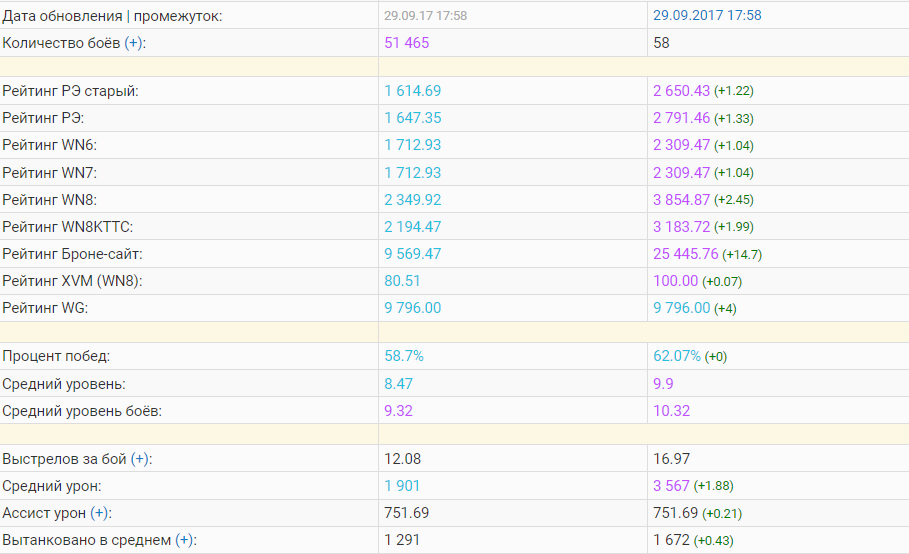Select the period win rate 62.07%
Screen dimensions: 909x554
[x=677, y=356]
